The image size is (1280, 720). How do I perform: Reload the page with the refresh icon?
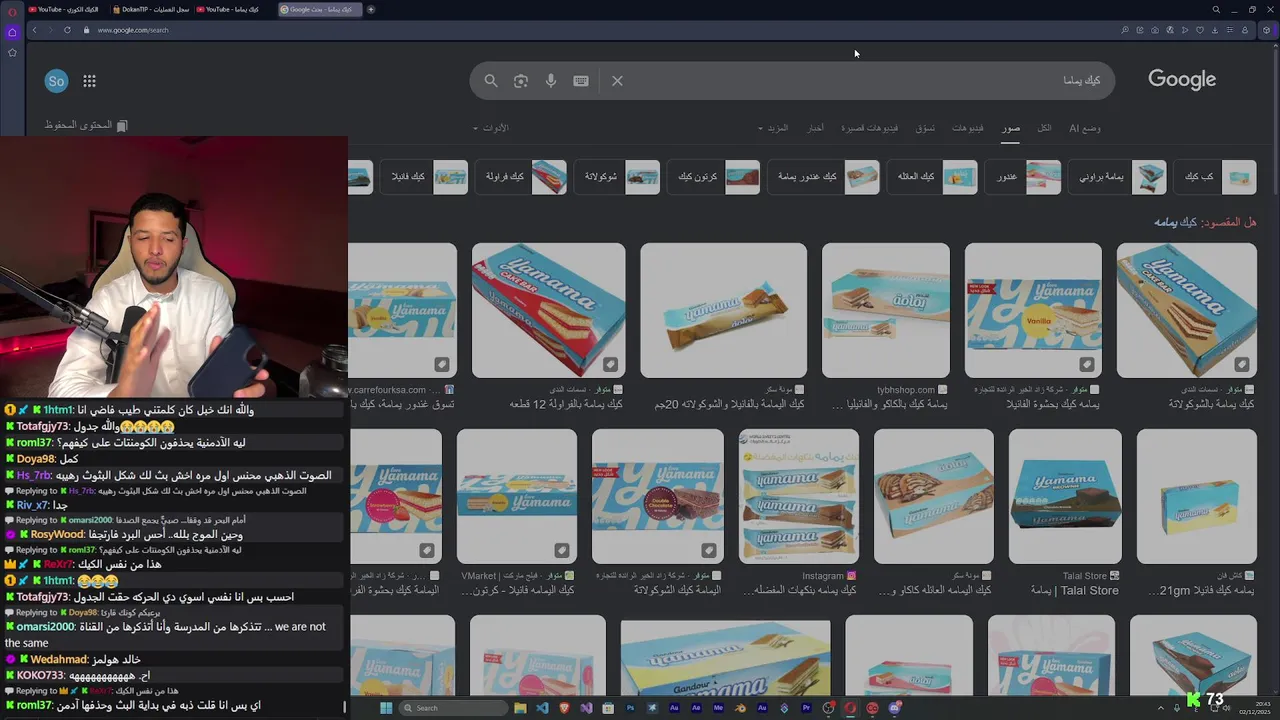pyautogui.click(x=67, y=30)
